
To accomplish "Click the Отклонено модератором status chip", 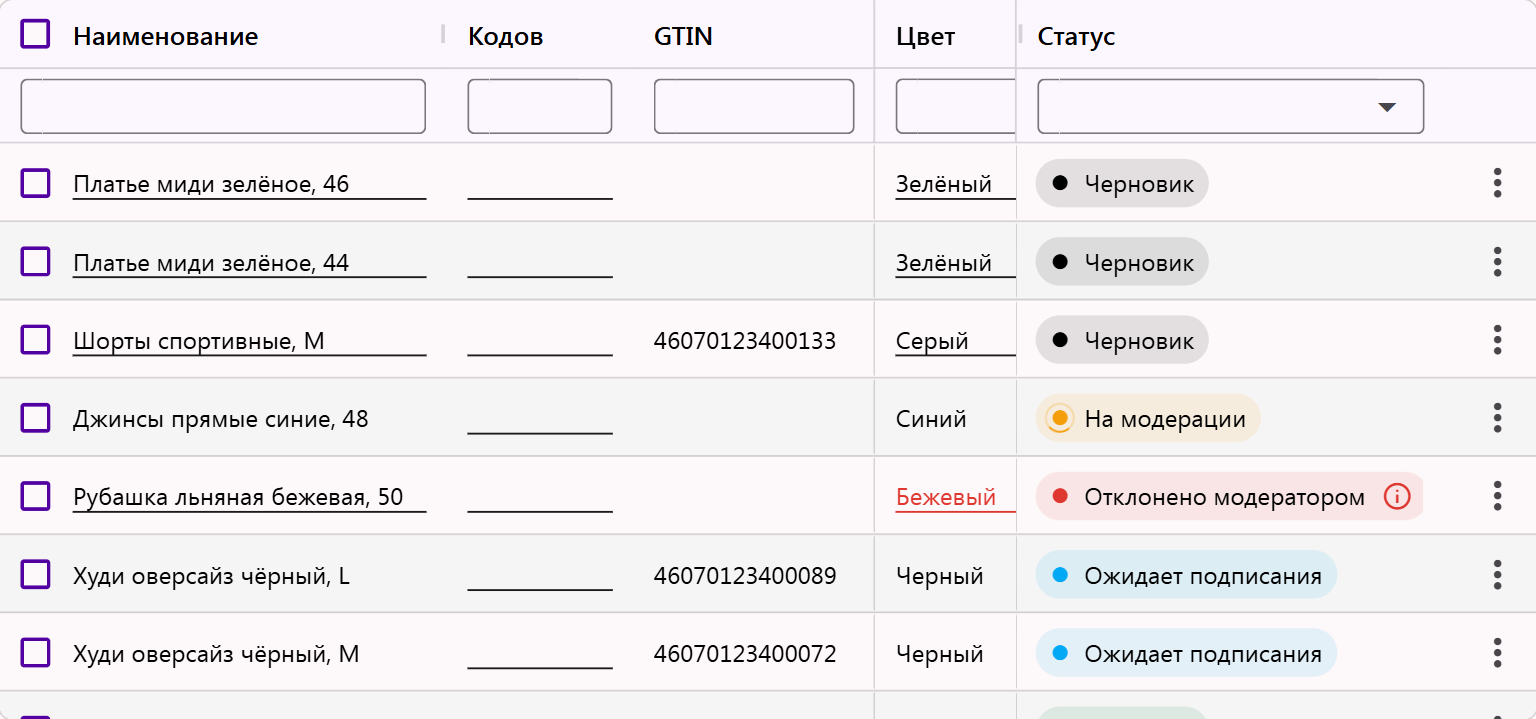I will pyautogui.click(x=1229, y=496).
